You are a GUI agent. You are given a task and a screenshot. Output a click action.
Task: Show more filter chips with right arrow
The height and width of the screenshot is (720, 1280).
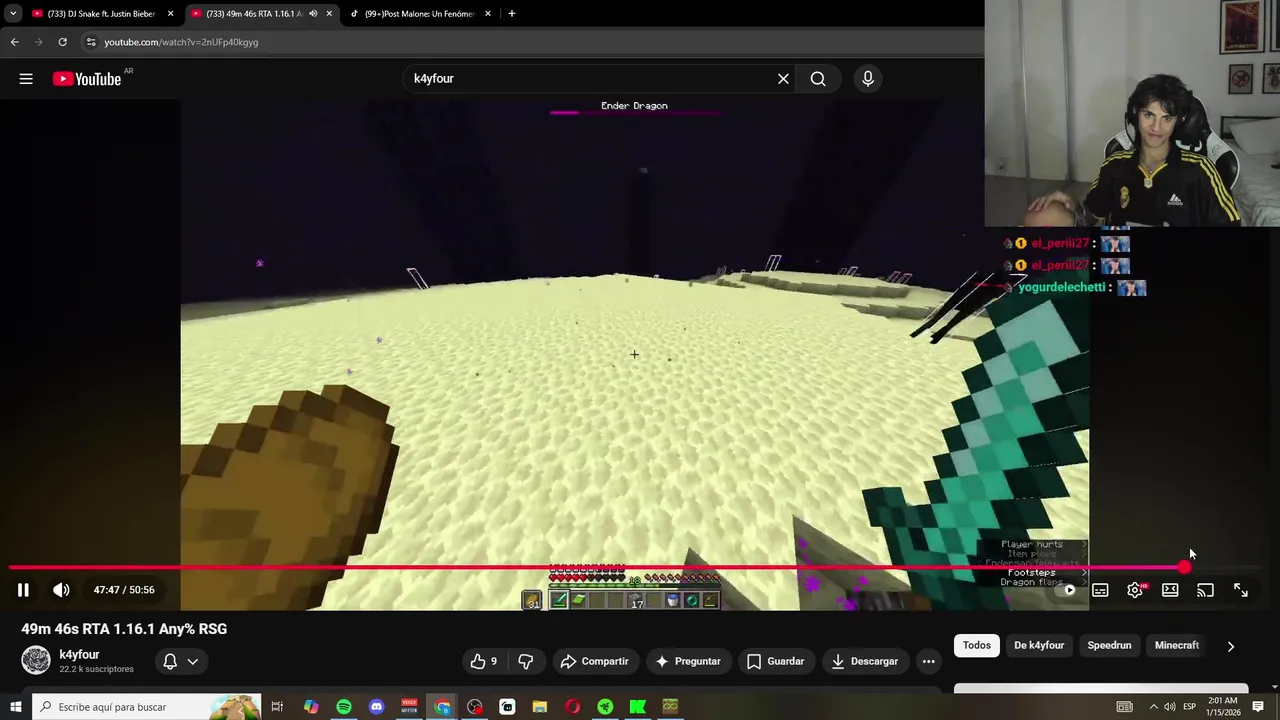point(1230,646)
